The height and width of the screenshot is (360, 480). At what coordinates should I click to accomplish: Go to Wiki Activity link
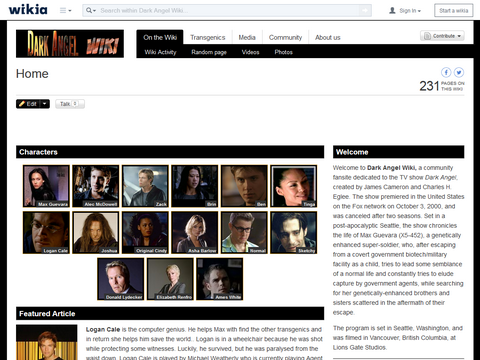(160, 52)
